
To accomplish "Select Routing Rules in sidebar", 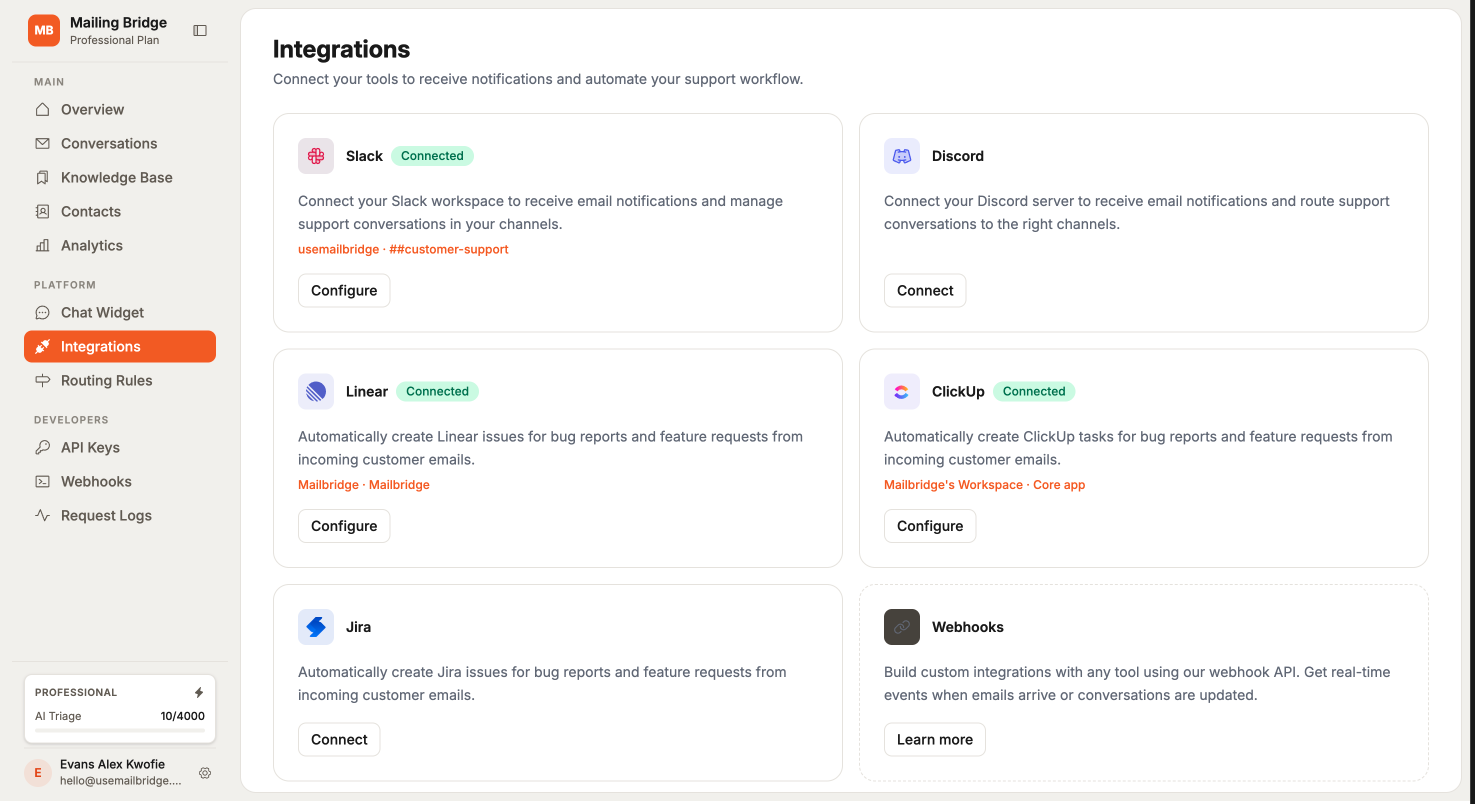I will tap(120, 380).
